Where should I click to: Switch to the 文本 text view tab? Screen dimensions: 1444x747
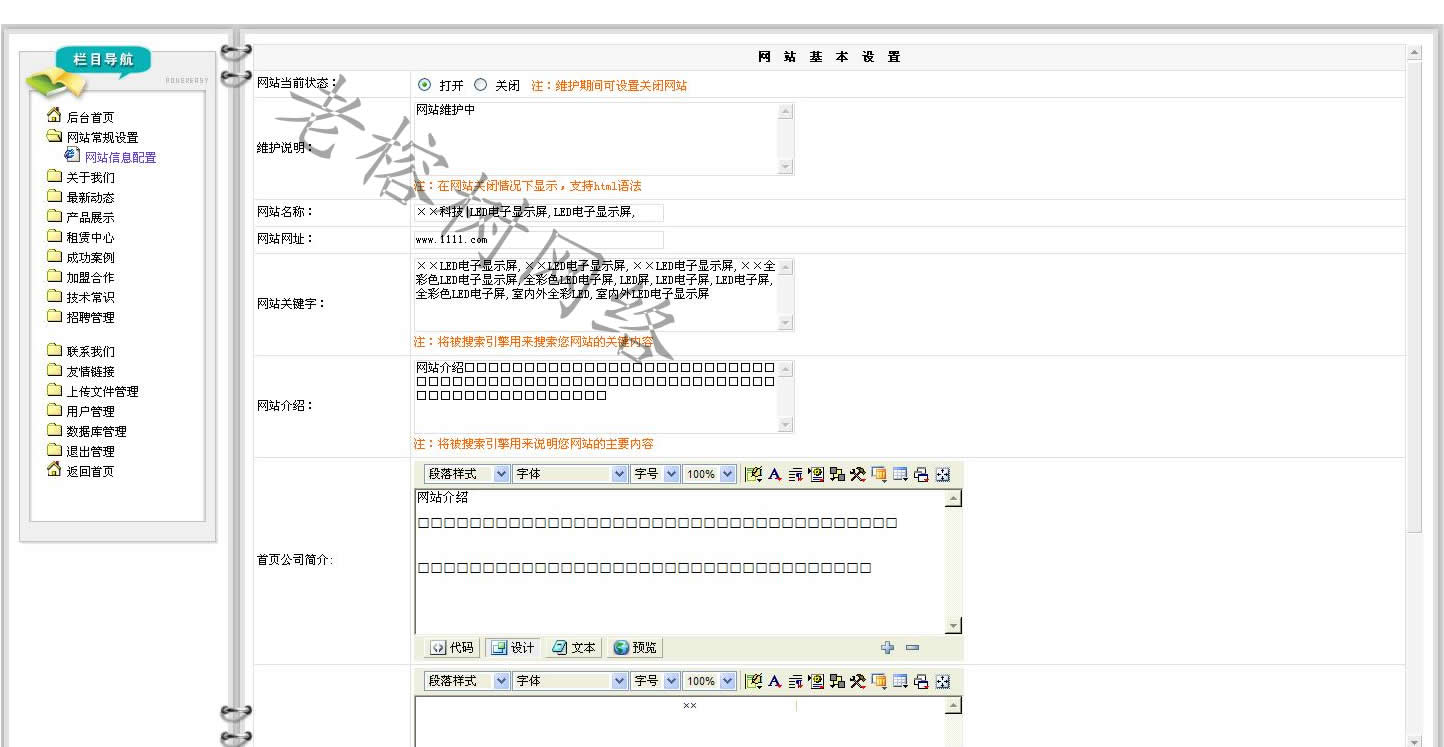(x=573, y=648)
